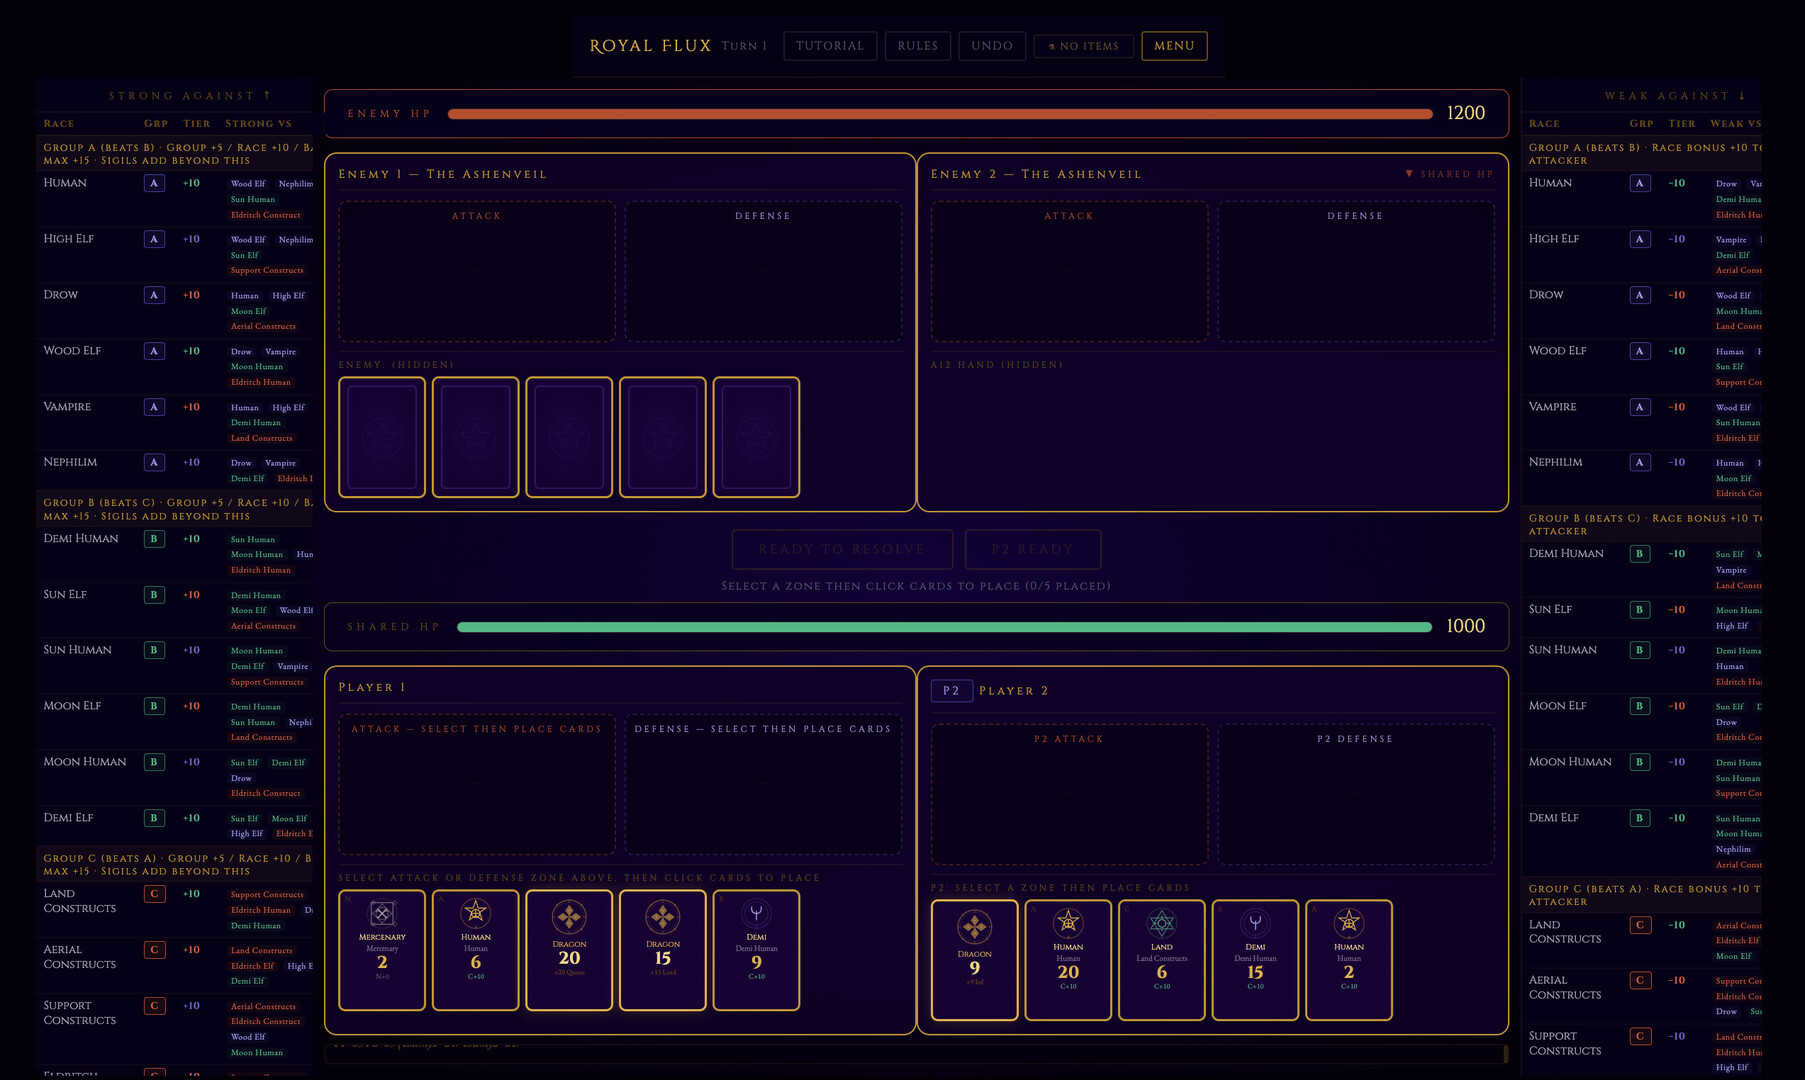Click the orange Enemy HP bar
1805x1080 pixels.
940,114
